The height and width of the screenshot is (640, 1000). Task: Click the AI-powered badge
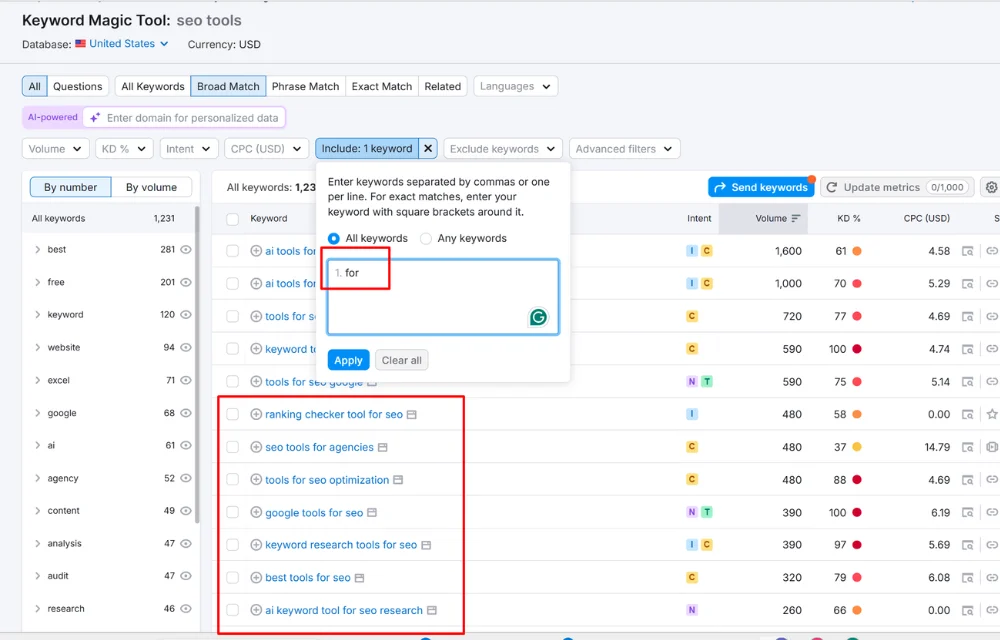51,117
